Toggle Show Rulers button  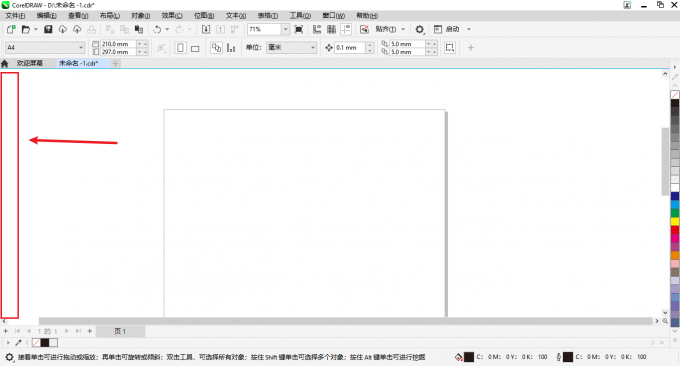317,29
